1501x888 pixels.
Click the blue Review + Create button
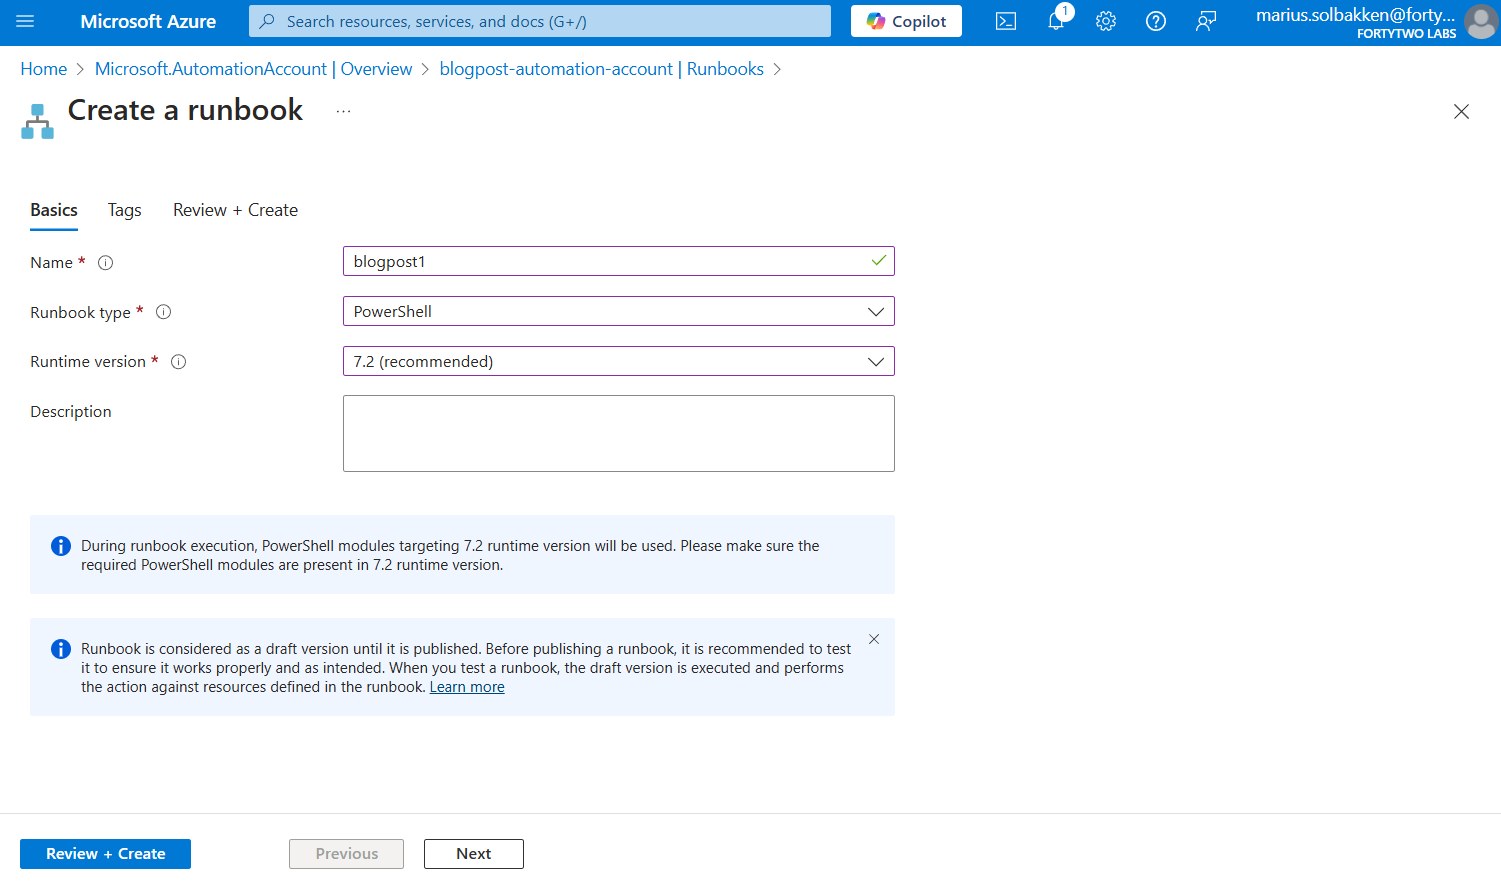(105, 854)
